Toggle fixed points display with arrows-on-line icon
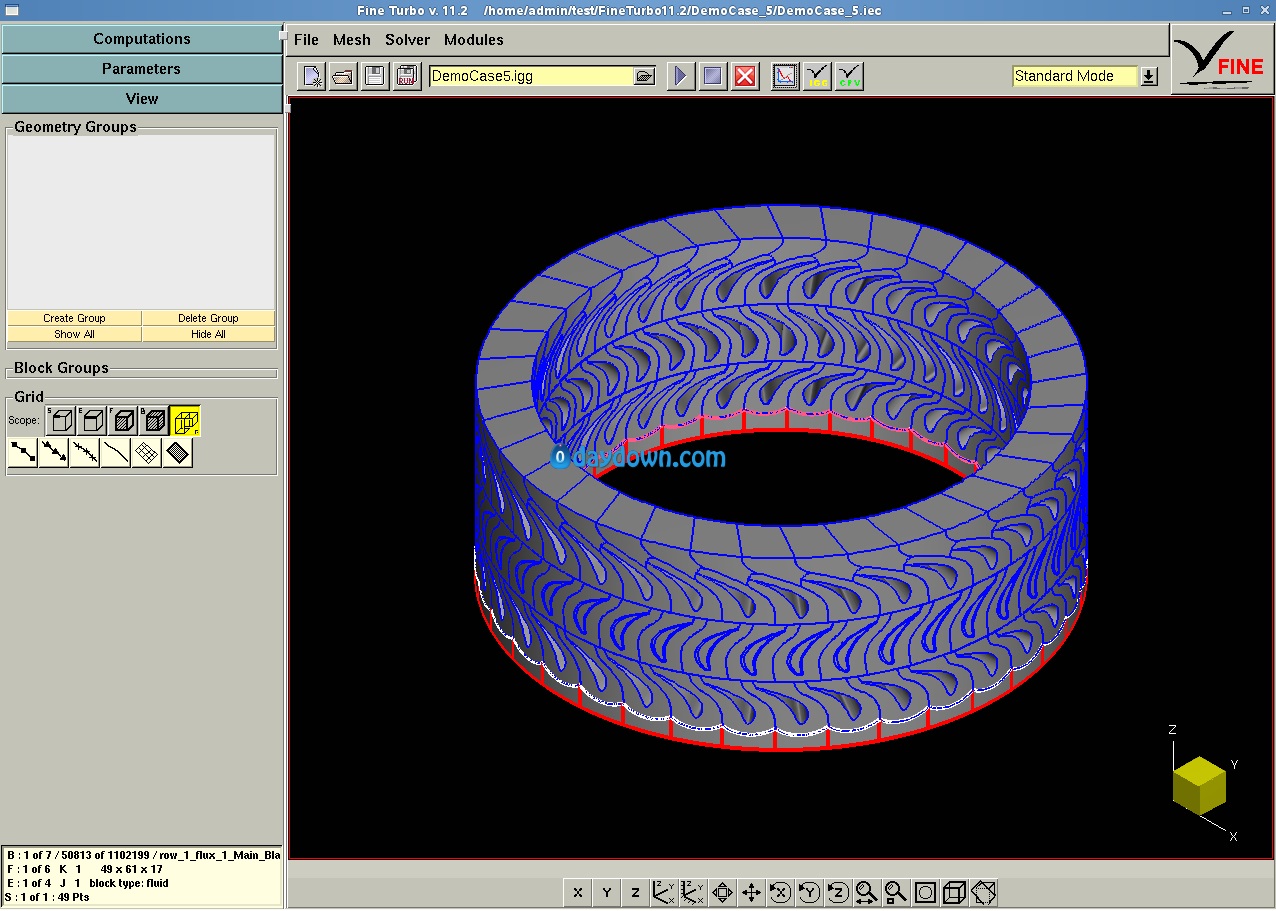The image size is (1276, 911). coord(54,453)
